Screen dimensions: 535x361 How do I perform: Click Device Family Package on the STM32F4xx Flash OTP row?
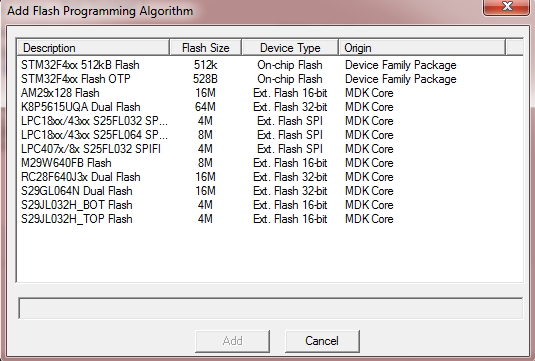(401, 79)
